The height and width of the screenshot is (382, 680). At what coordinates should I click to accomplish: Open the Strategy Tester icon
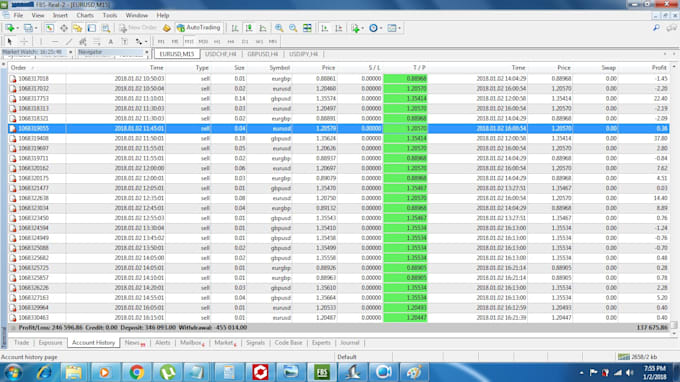tap(106, 28)
